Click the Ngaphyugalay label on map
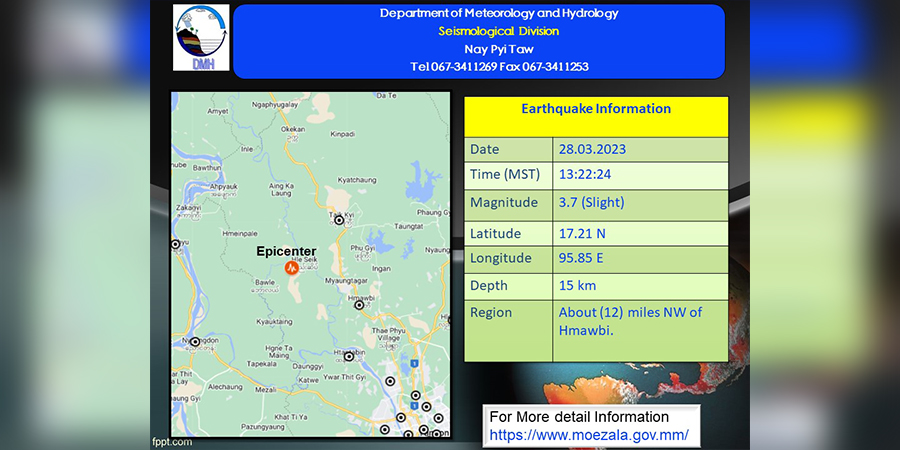This screenshot has width=900, height=450. click(276, 104)
